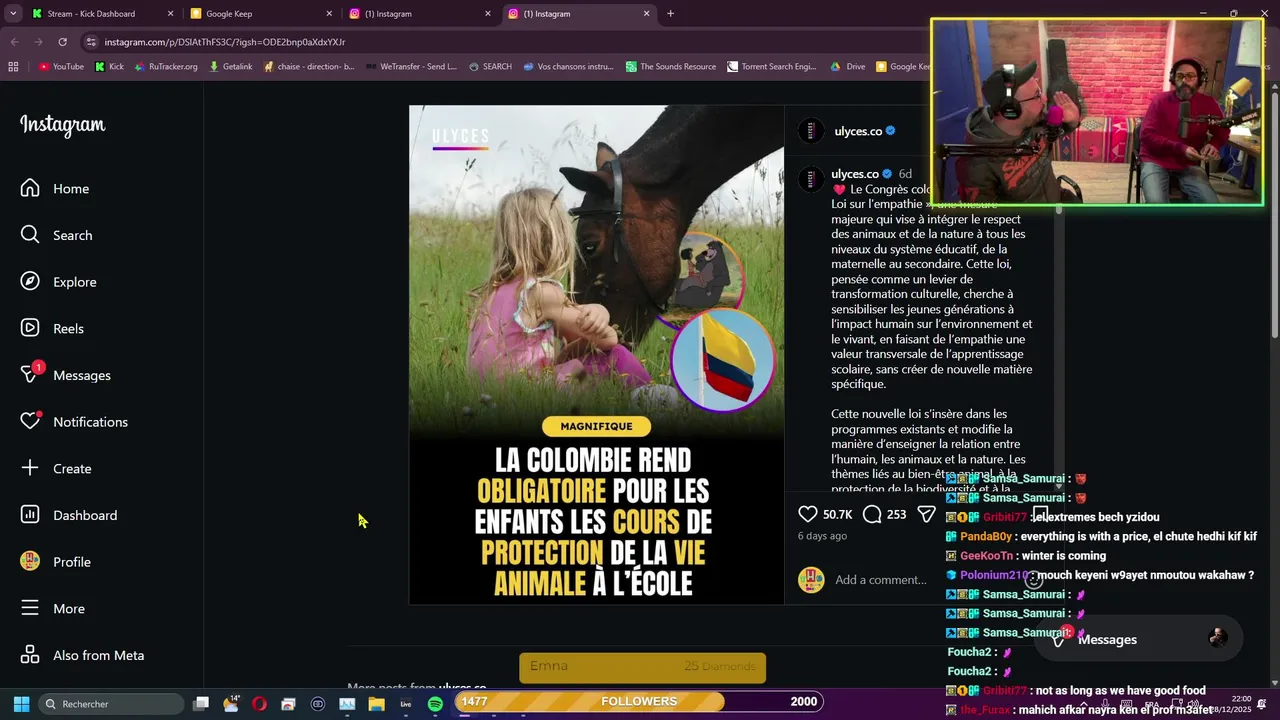Save the post with the bookmark icon
The width and height of the screenshot is (1280, 720).
(x=1040, y=514)
